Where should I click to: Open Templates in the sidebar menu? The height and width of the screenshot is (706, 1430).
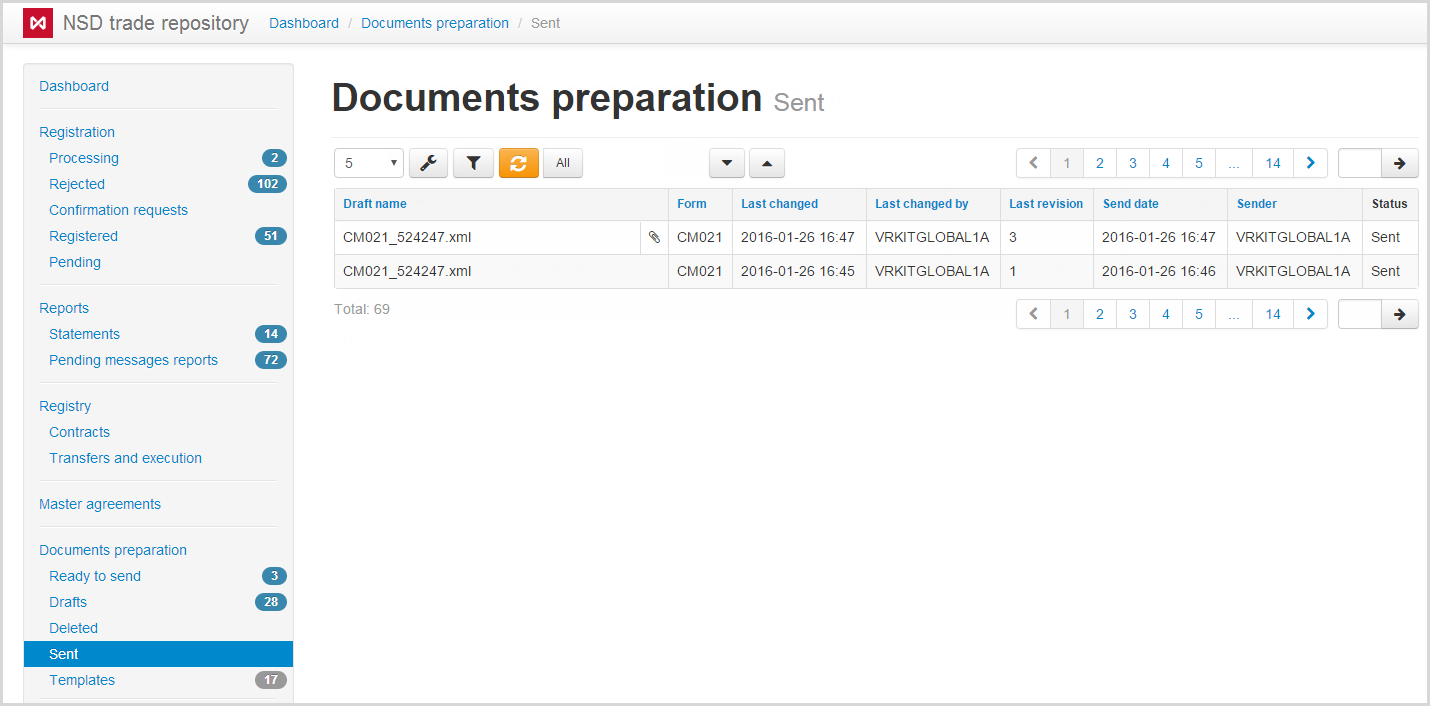[x=82, y=680]
